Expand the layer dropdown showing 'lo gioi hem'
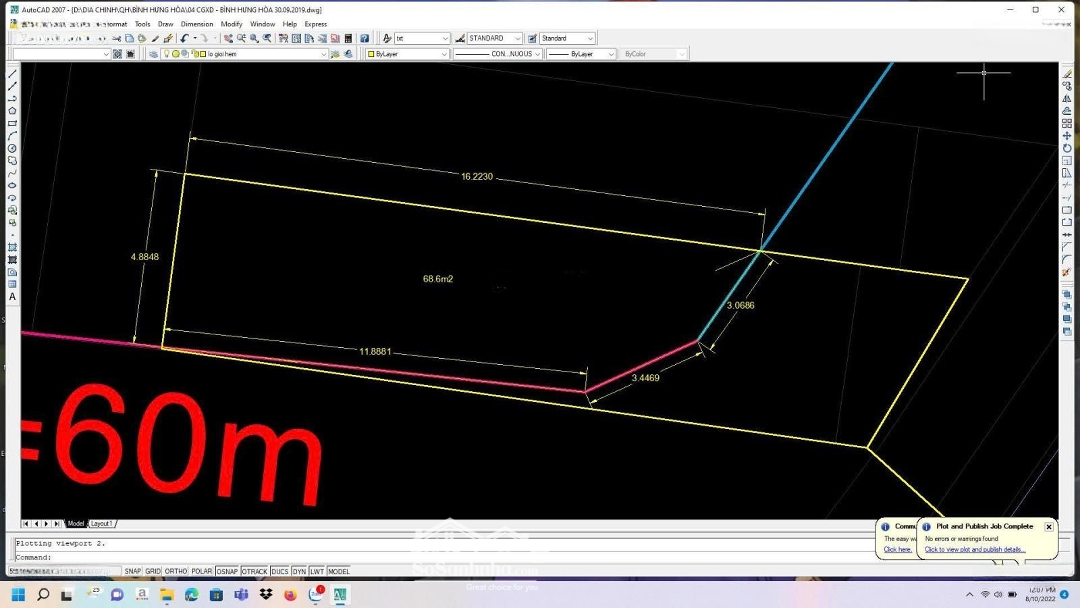1080x608 pixels. [323, 54]
